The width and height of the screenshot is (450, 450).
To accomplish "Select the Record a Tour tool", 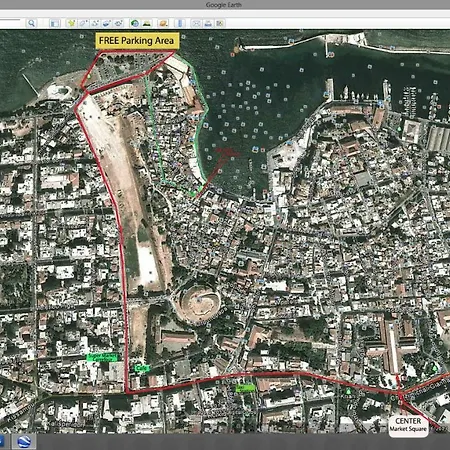I will click(119, 23).
